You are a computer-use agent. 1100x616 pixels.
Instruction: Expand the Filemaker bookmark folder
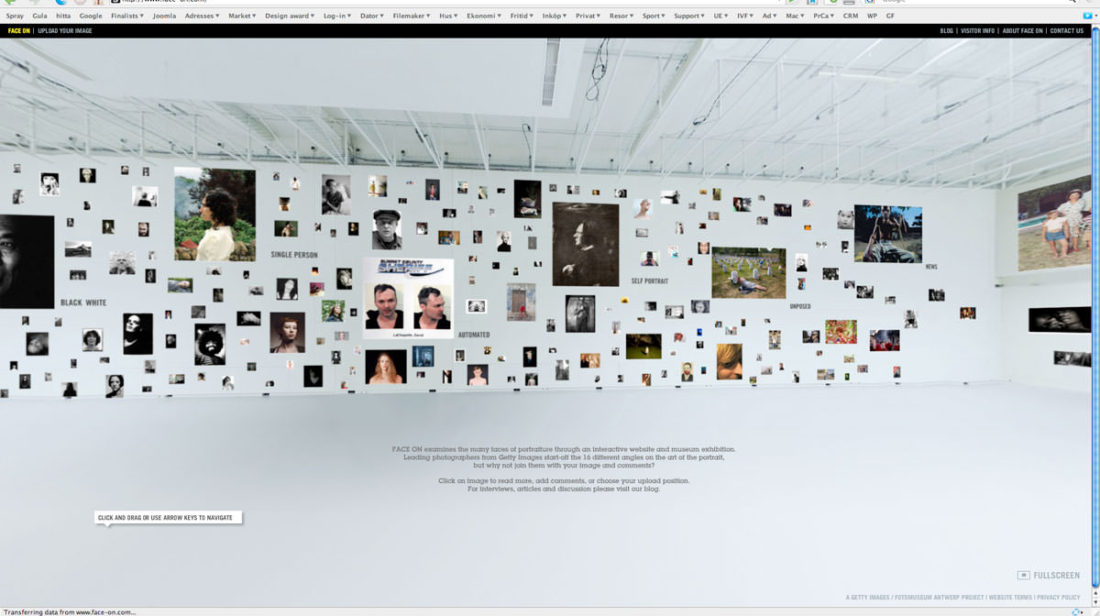(x=412, y=15)
